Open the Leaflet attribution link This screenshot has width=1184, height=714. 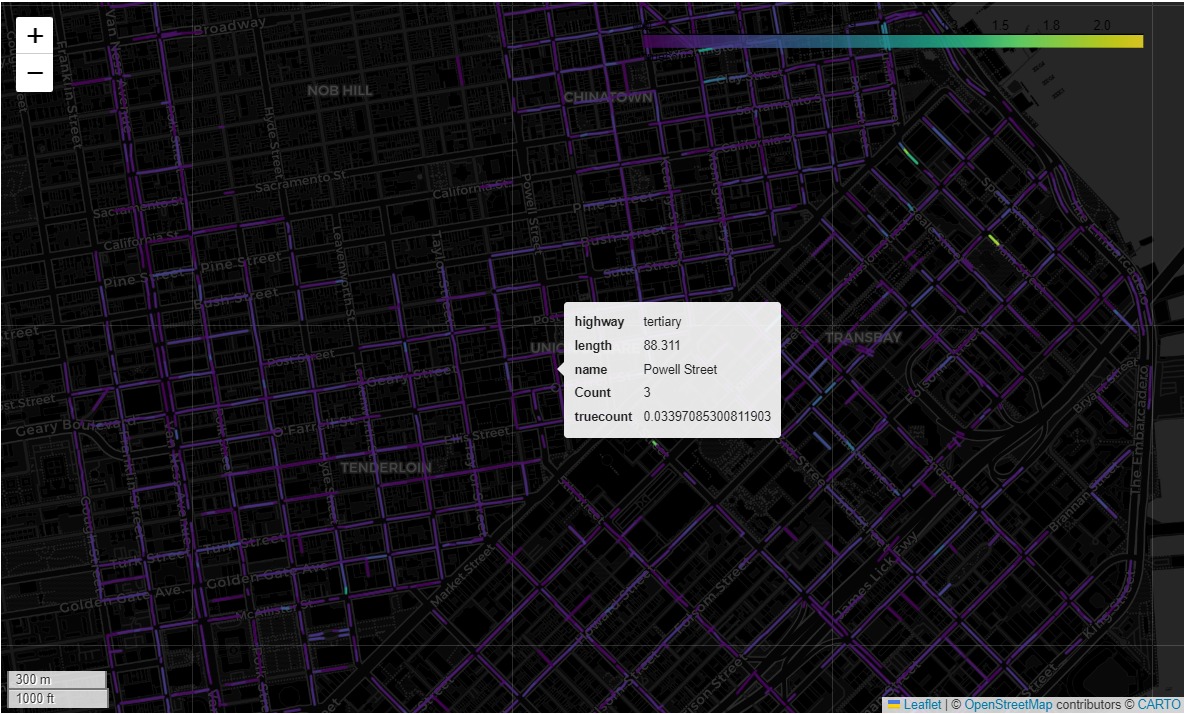pos(922,704)
